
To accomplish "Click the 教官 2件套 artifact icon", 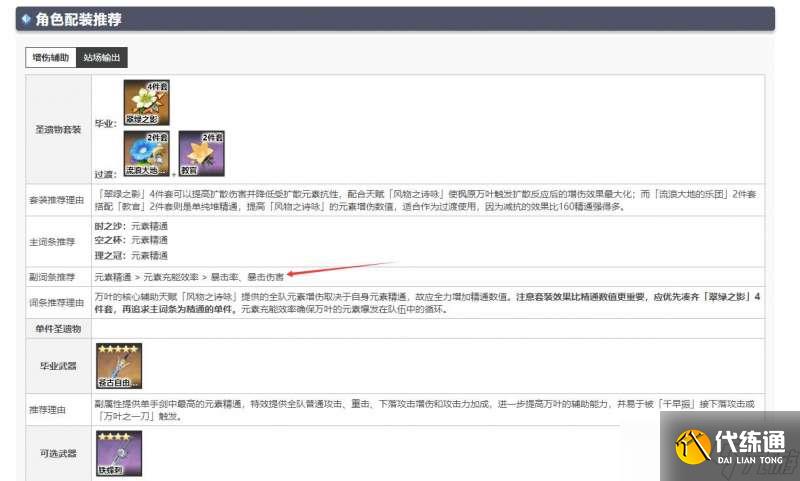I will [x=202, y=153].
